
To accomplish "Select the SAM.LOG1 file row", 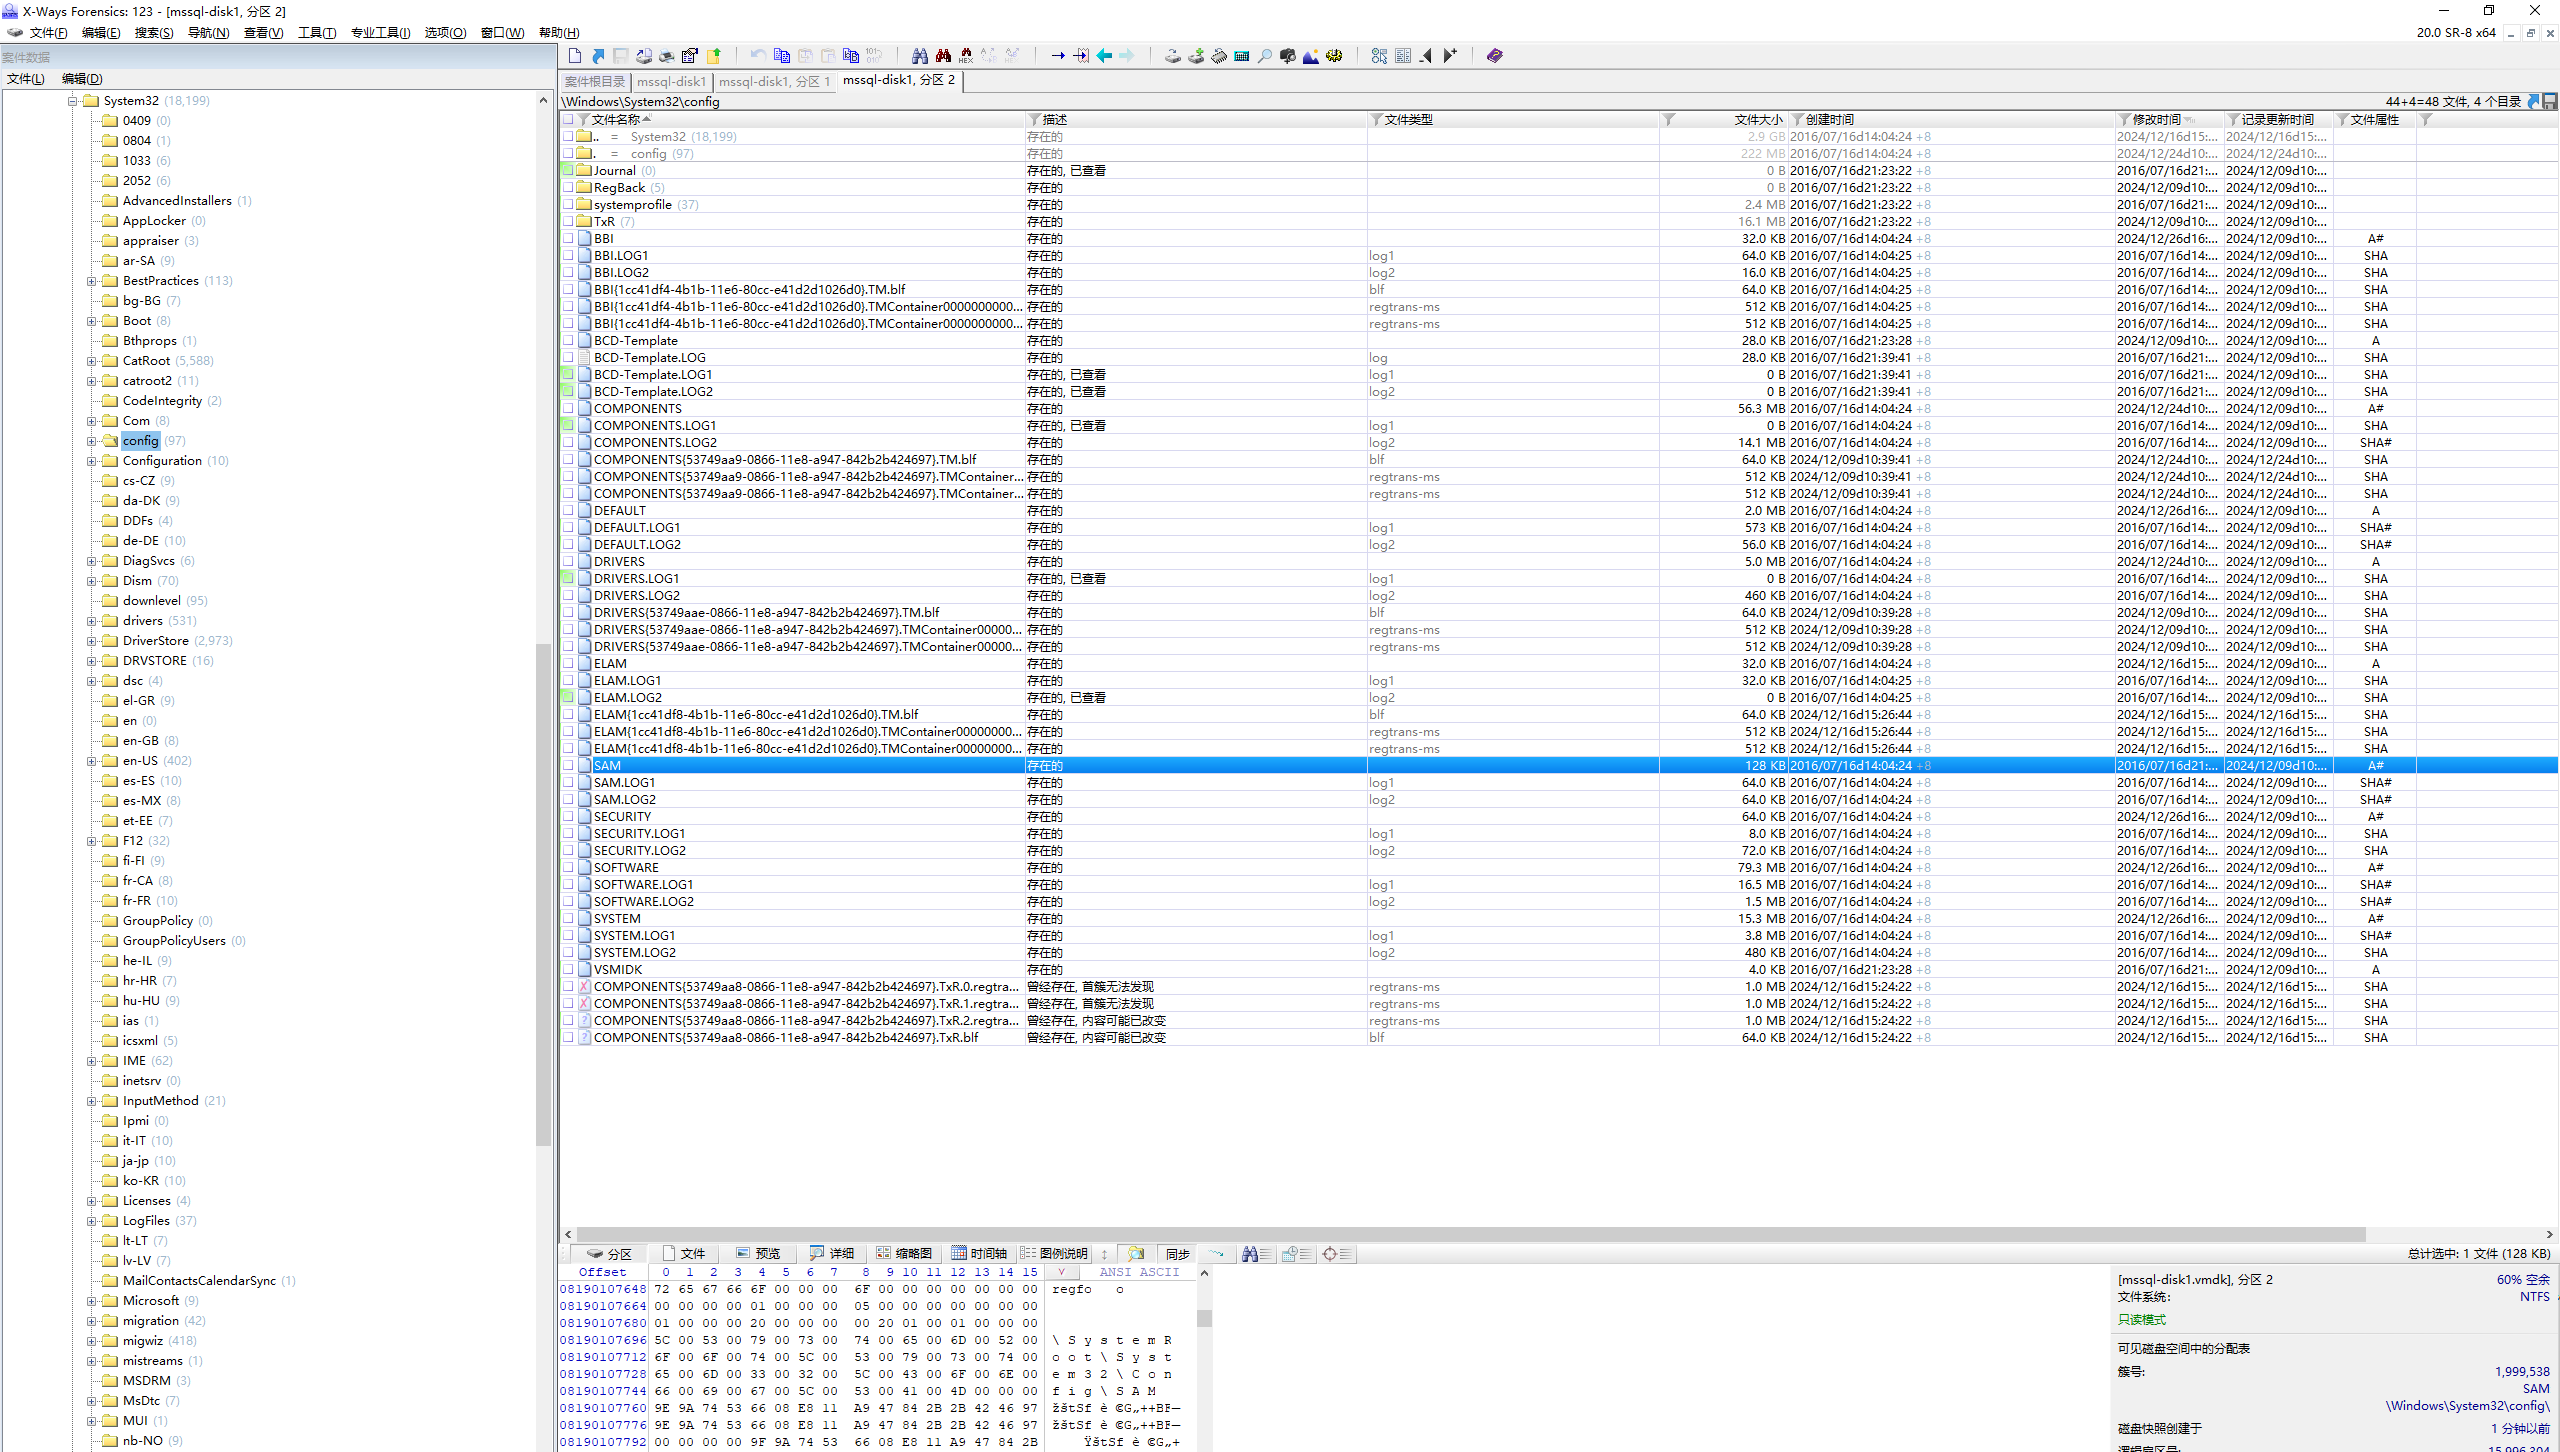I will (1558, 783).
